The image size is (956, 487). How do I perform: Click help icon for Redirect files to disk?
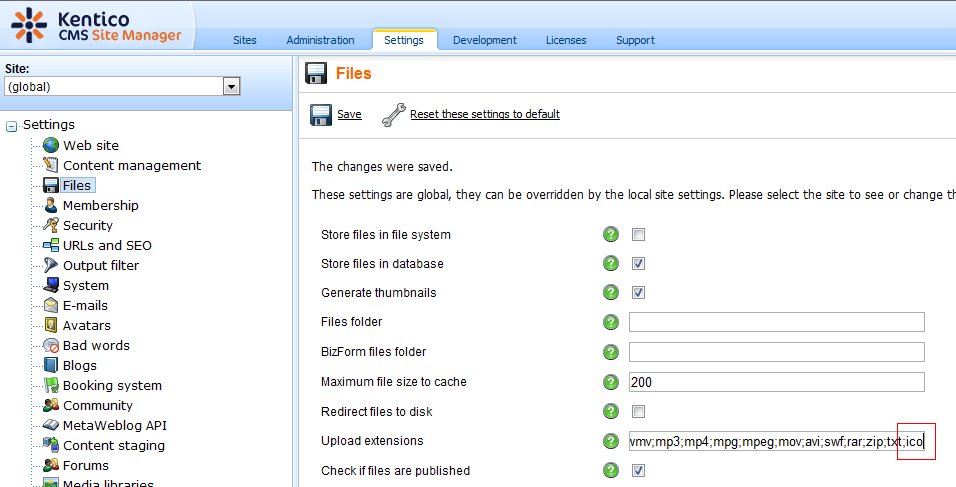click(610, 411)
